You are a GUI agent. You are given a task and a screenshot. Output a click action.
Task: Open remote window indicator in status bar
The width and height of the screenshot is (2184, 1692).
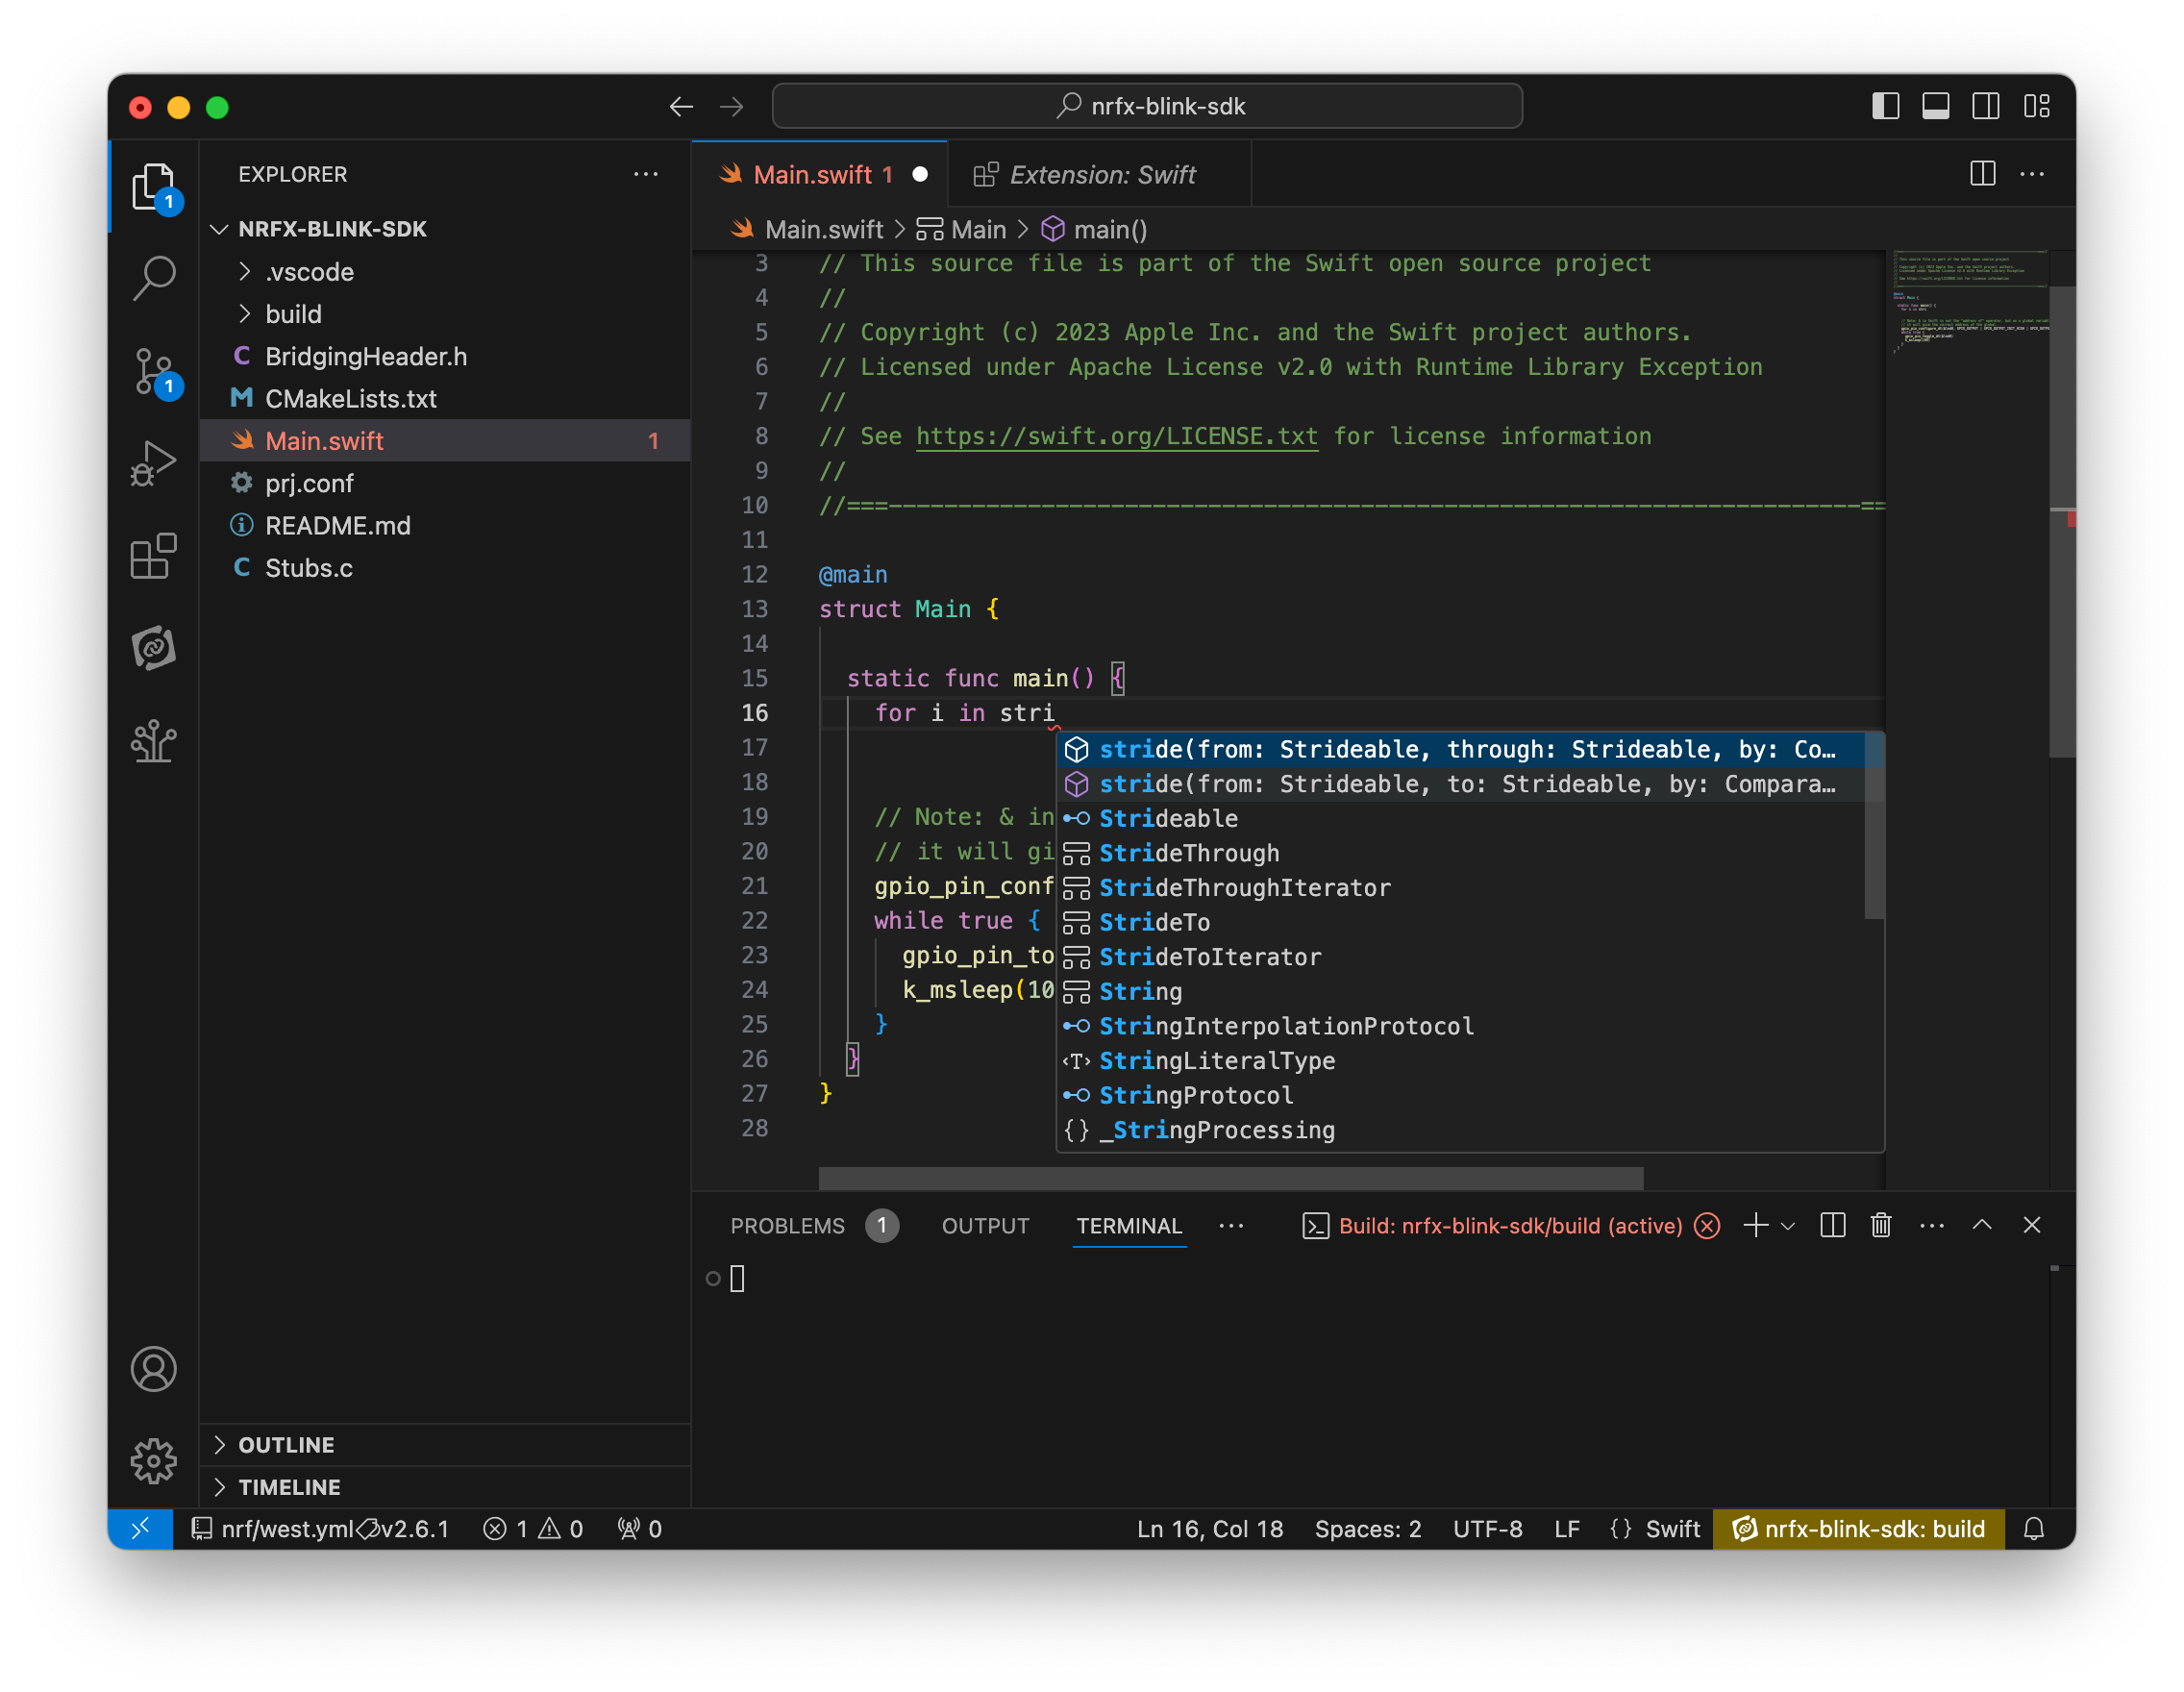click(x=140, y=1528)
